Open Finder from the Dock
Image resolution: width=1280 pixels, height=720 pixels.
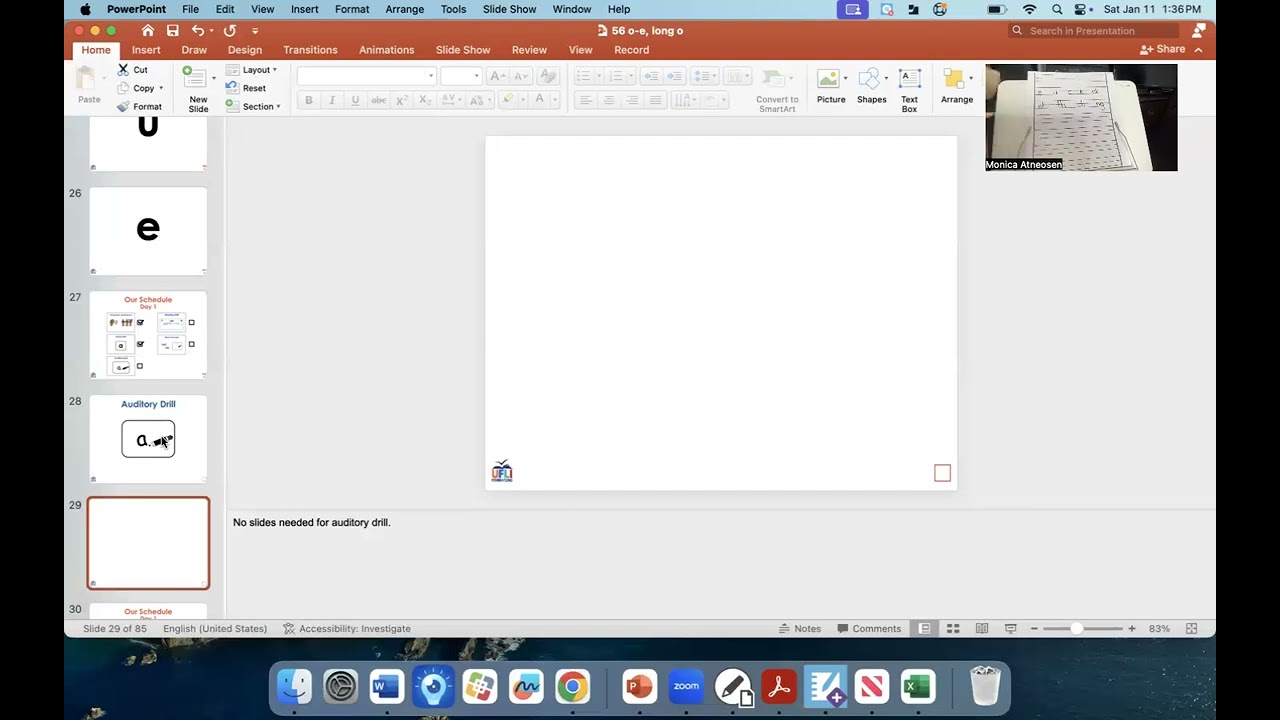coord(294,687)
